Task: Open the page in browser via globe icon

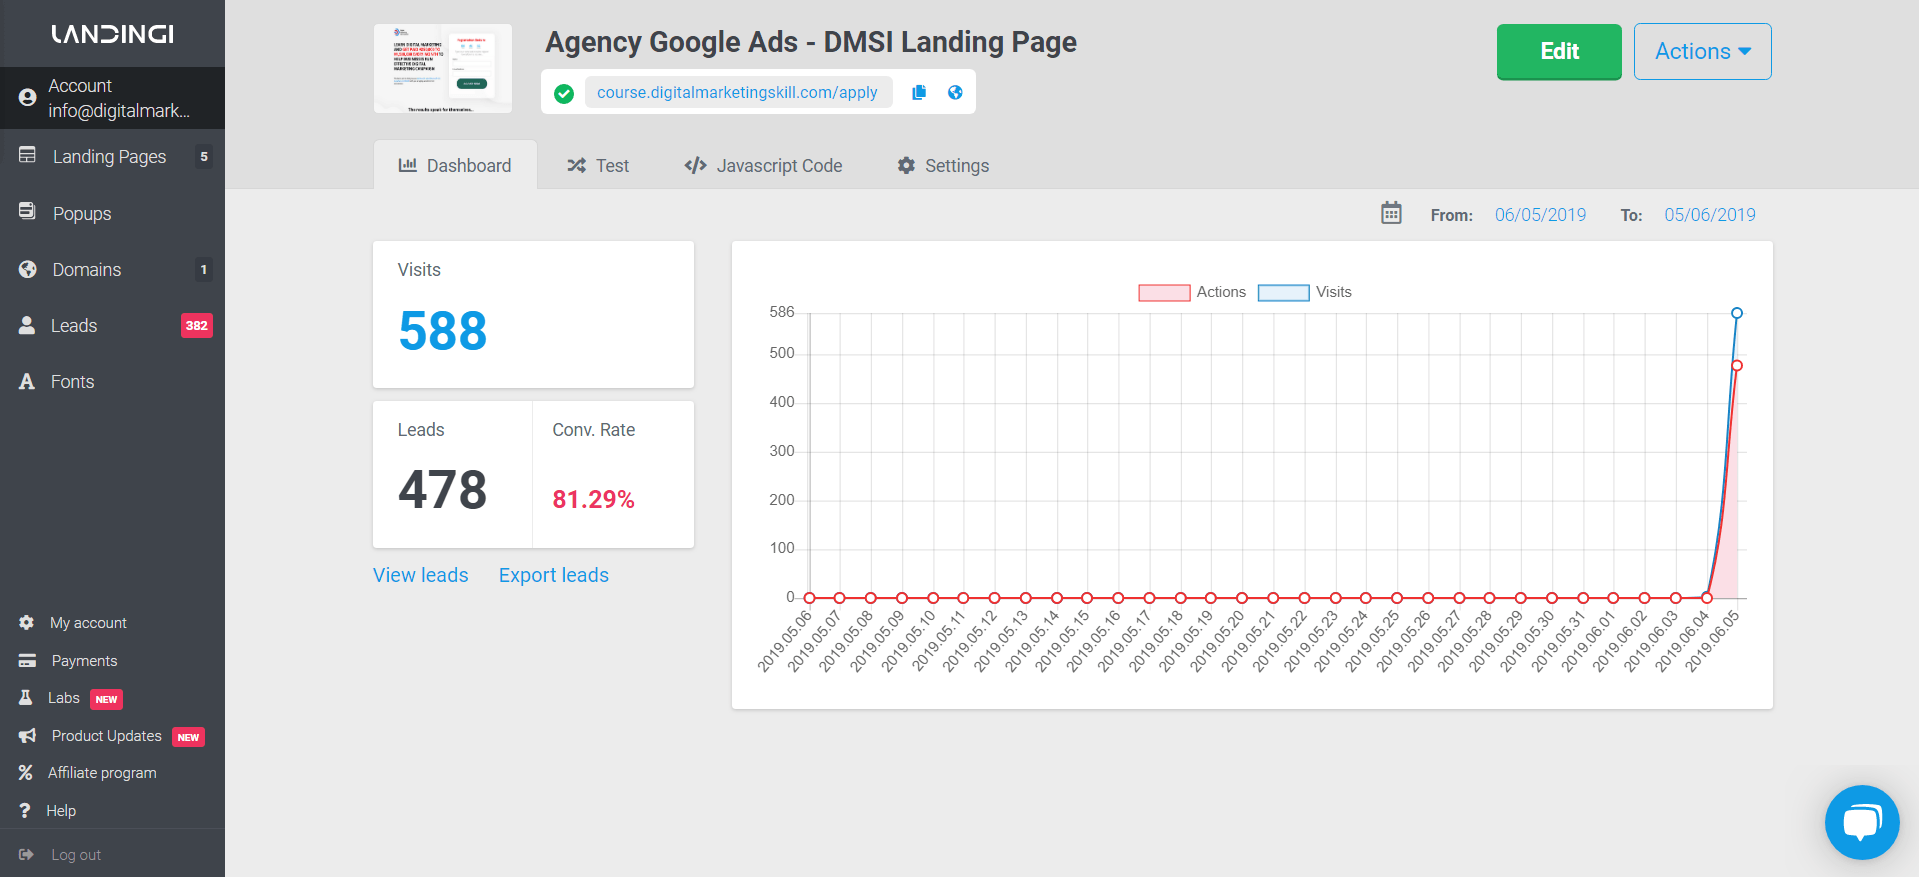Action: pyautogui.click(x=955, y=92)
